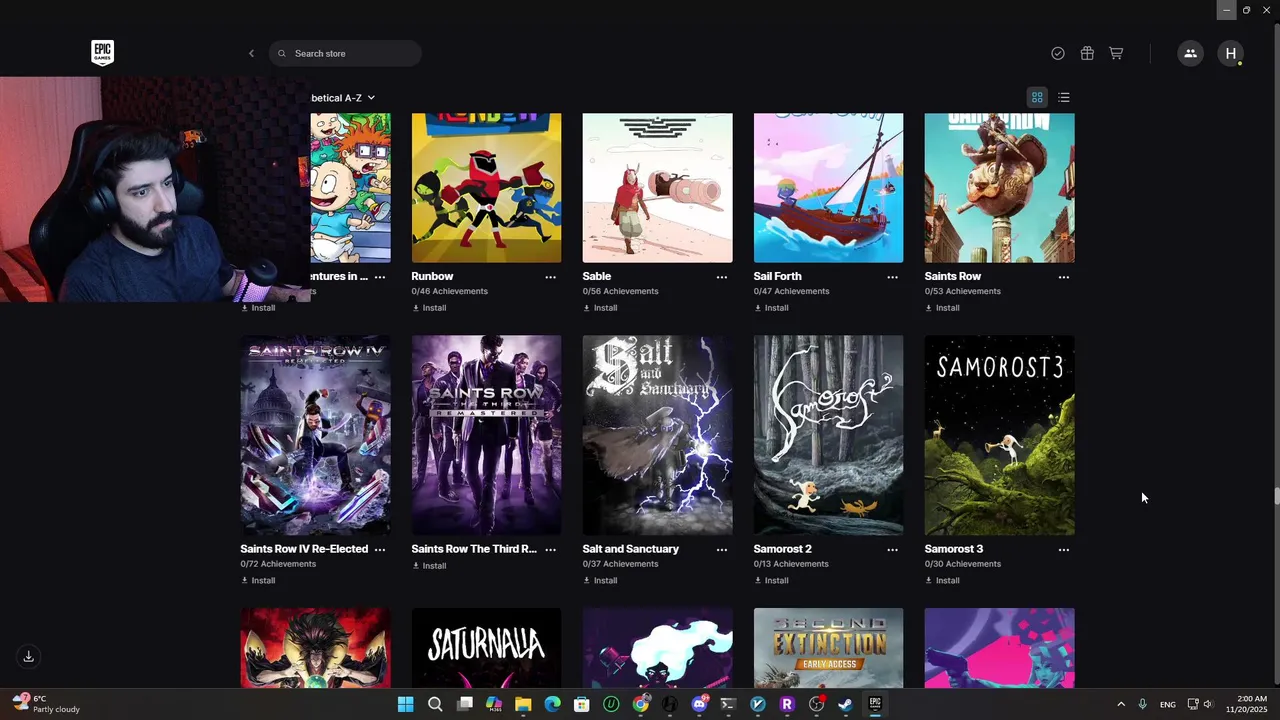Open Runbow options menu (three dots)
Screen dimensions: 1280x720
550,277
